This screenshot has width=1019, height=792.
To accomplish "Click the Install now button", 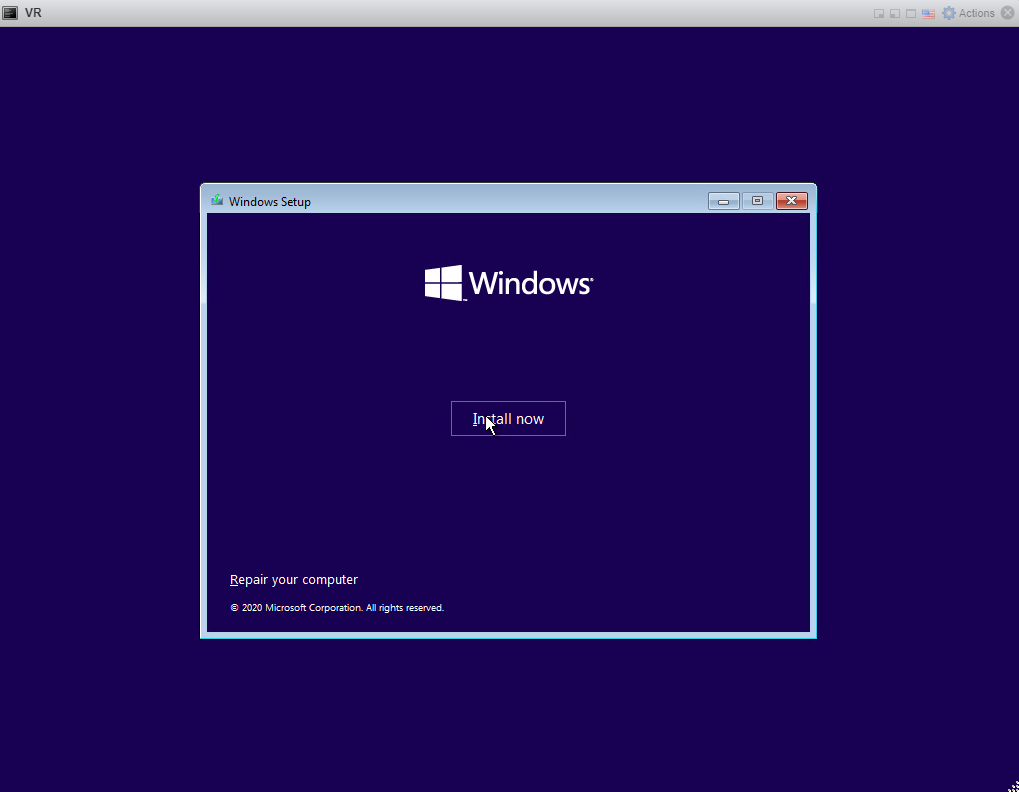I will [508, 418].
